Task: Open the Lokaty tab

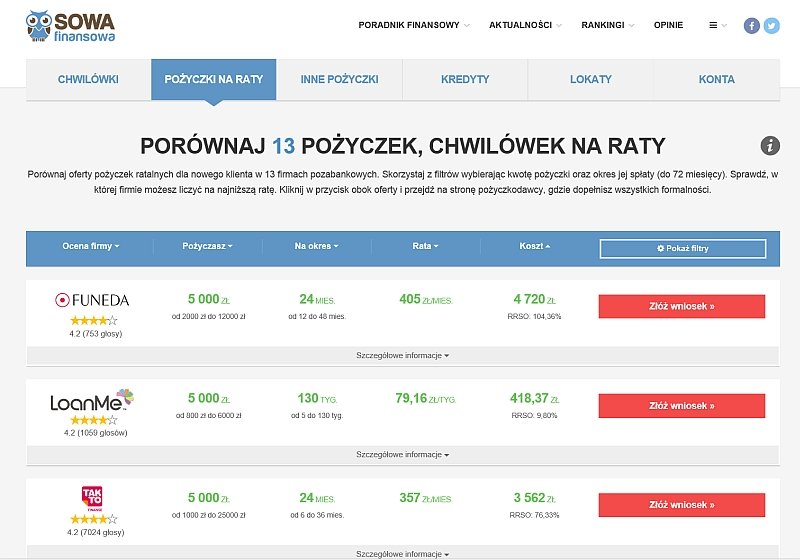Action: (590, 80)
